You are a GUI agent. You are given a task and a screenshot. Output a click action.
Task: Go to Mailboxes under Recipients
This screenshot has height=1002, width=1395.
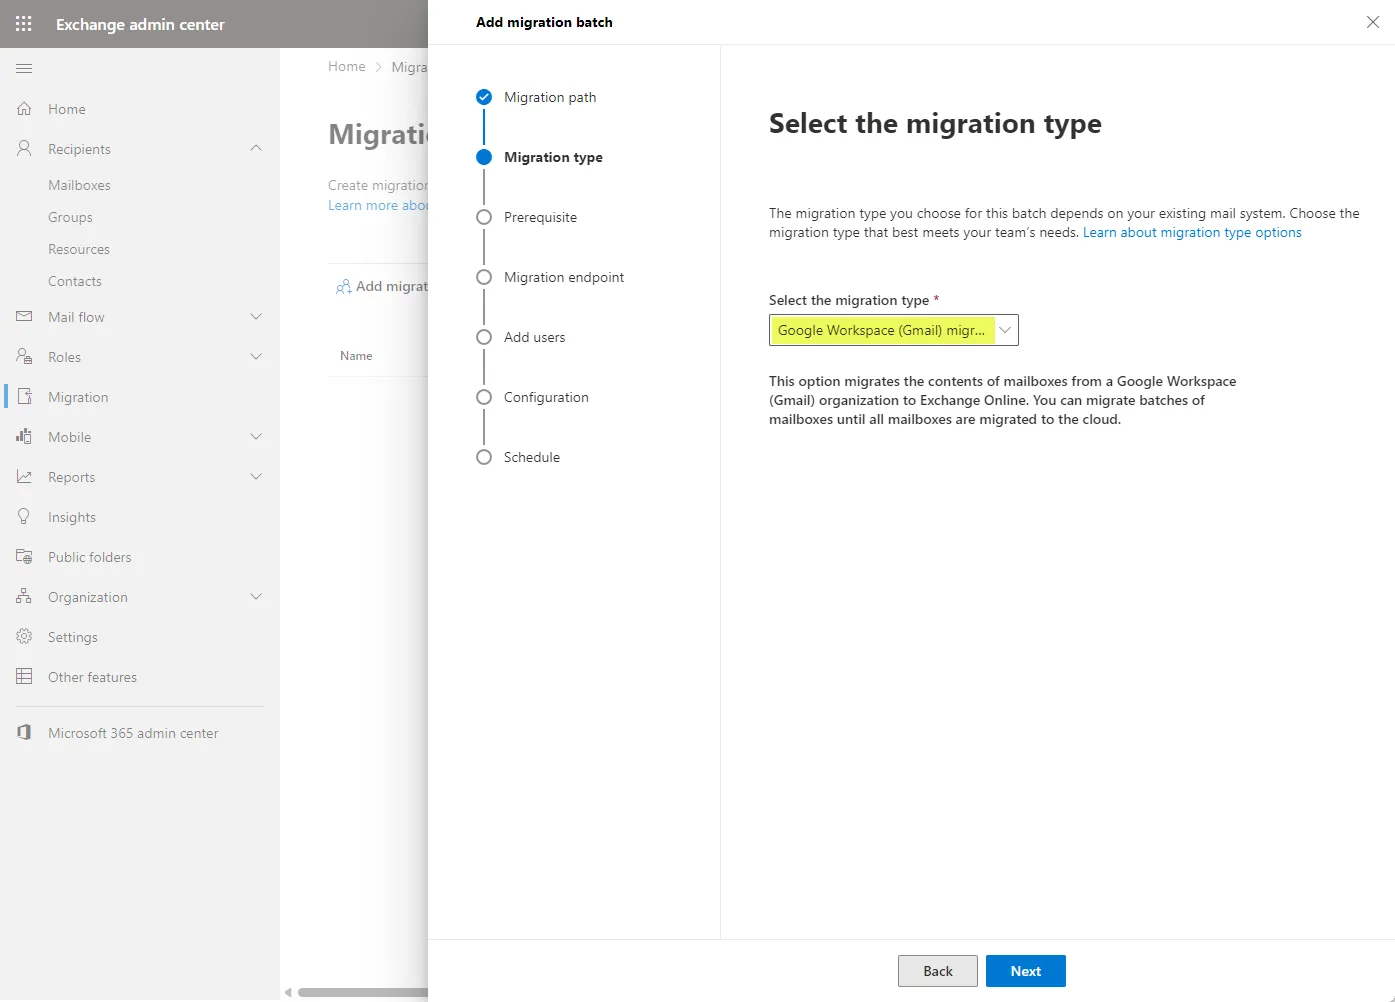79,184
